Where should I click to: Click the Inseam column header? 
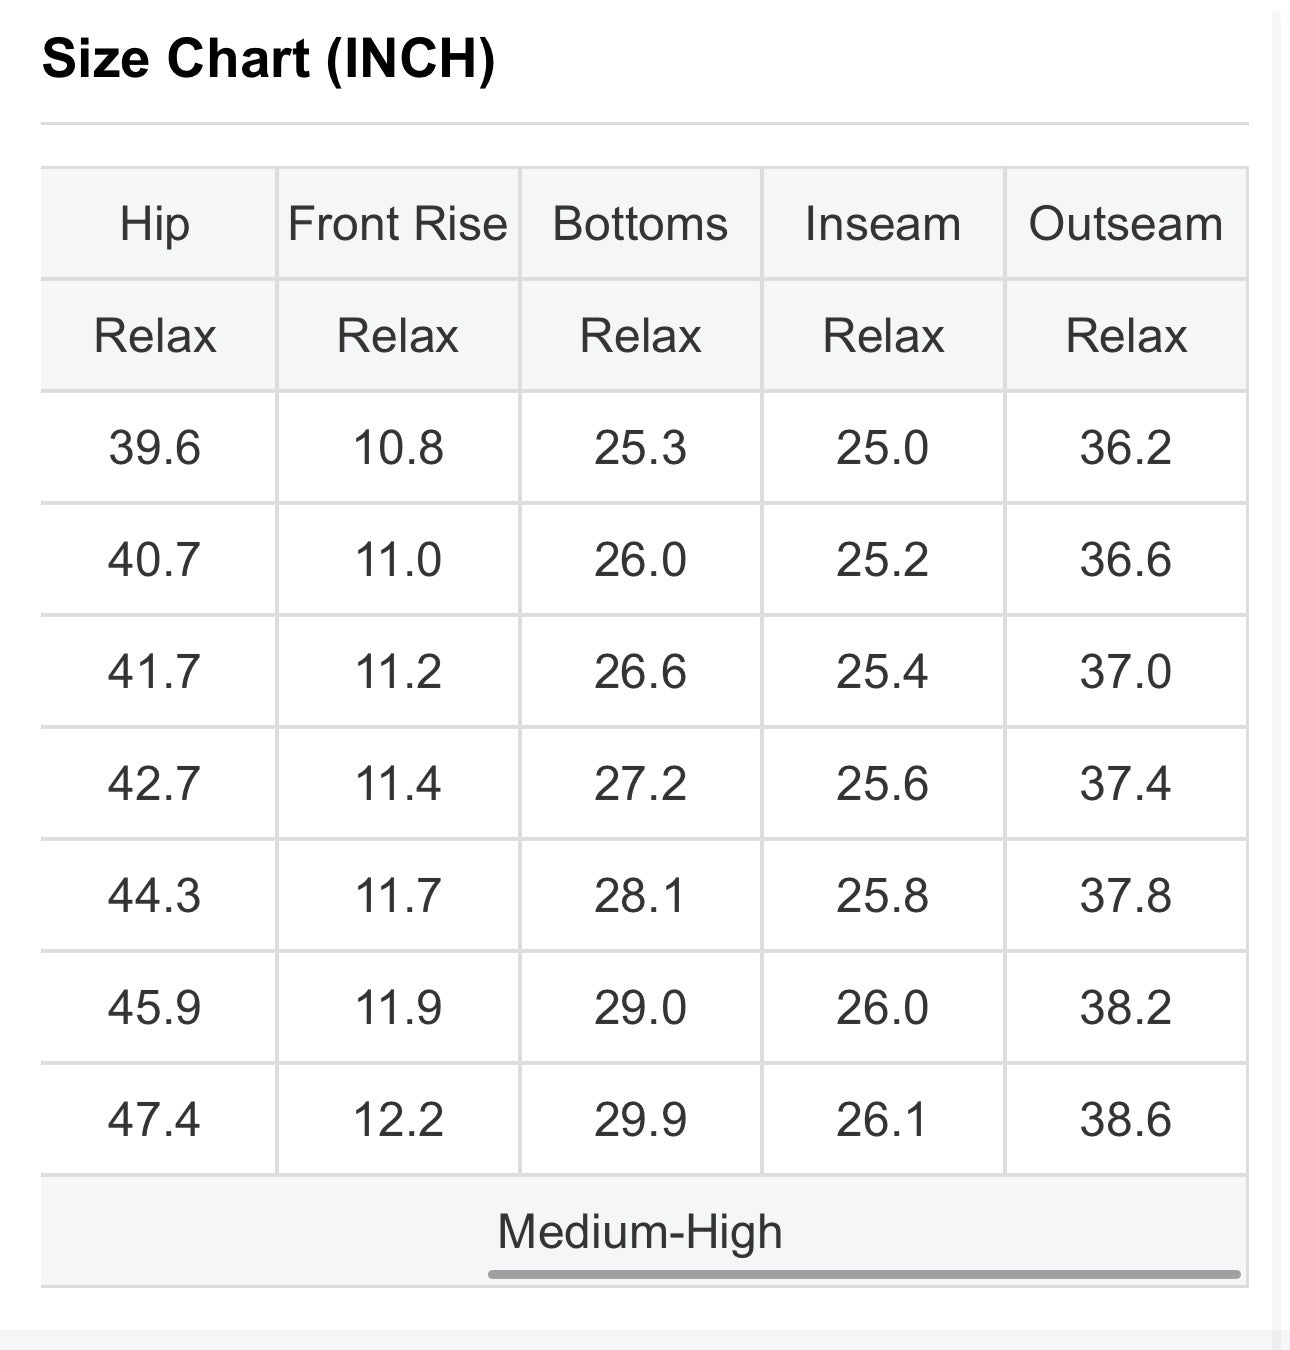coord(883,223)
